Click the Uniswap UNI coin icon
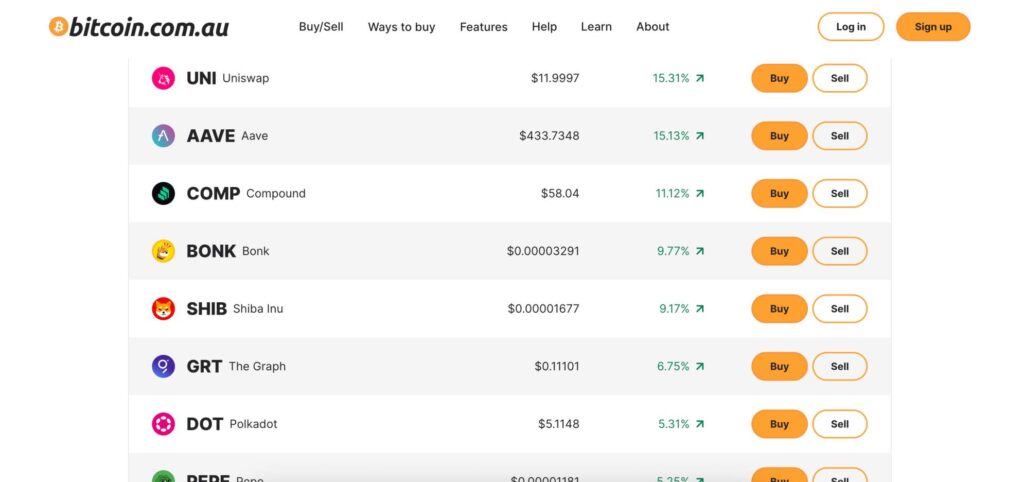 pos(163,78)
